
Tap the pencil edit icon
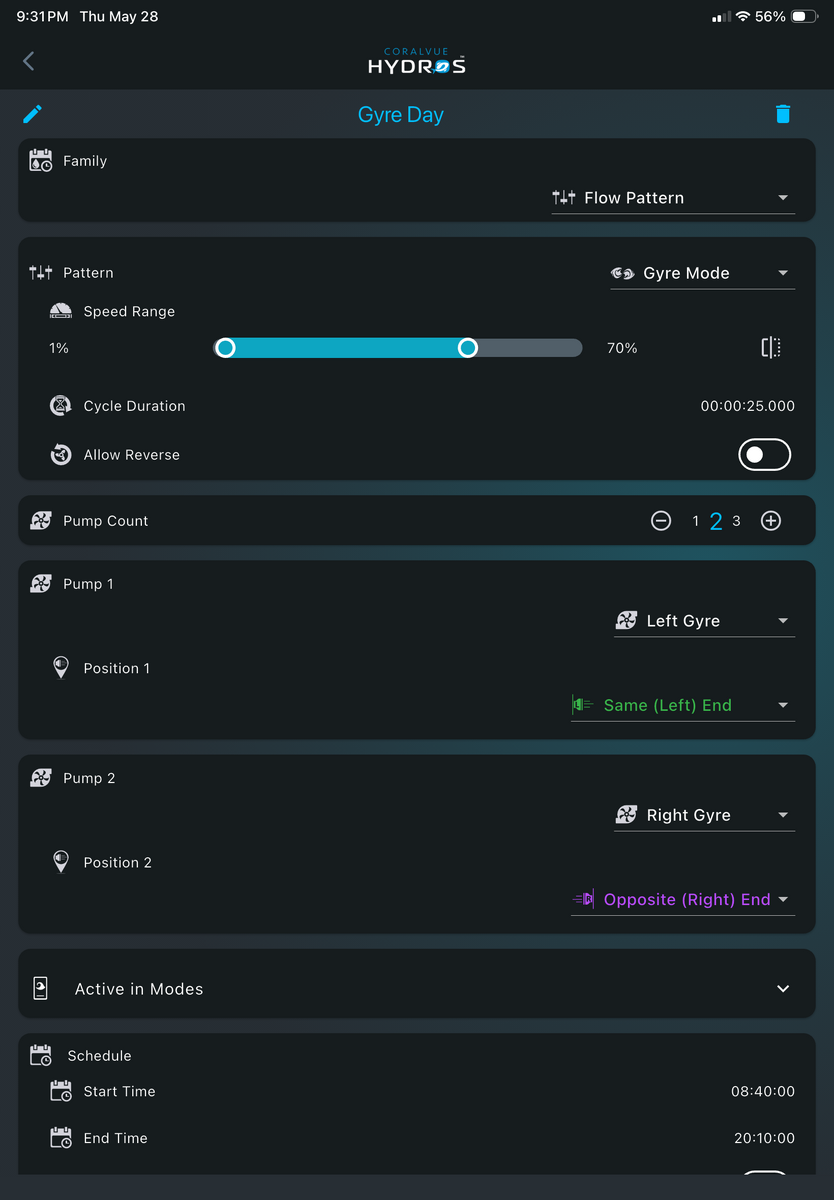(x=32, y=114)
